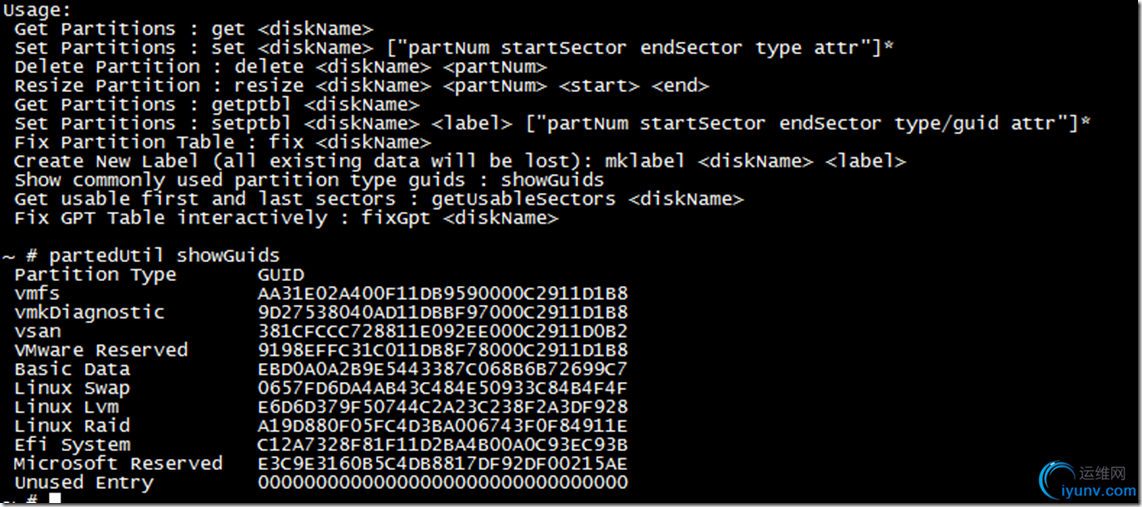Click the 'Linux Raid' partition label
This screenshot has height=507, width=1142.
pos(72,426)
